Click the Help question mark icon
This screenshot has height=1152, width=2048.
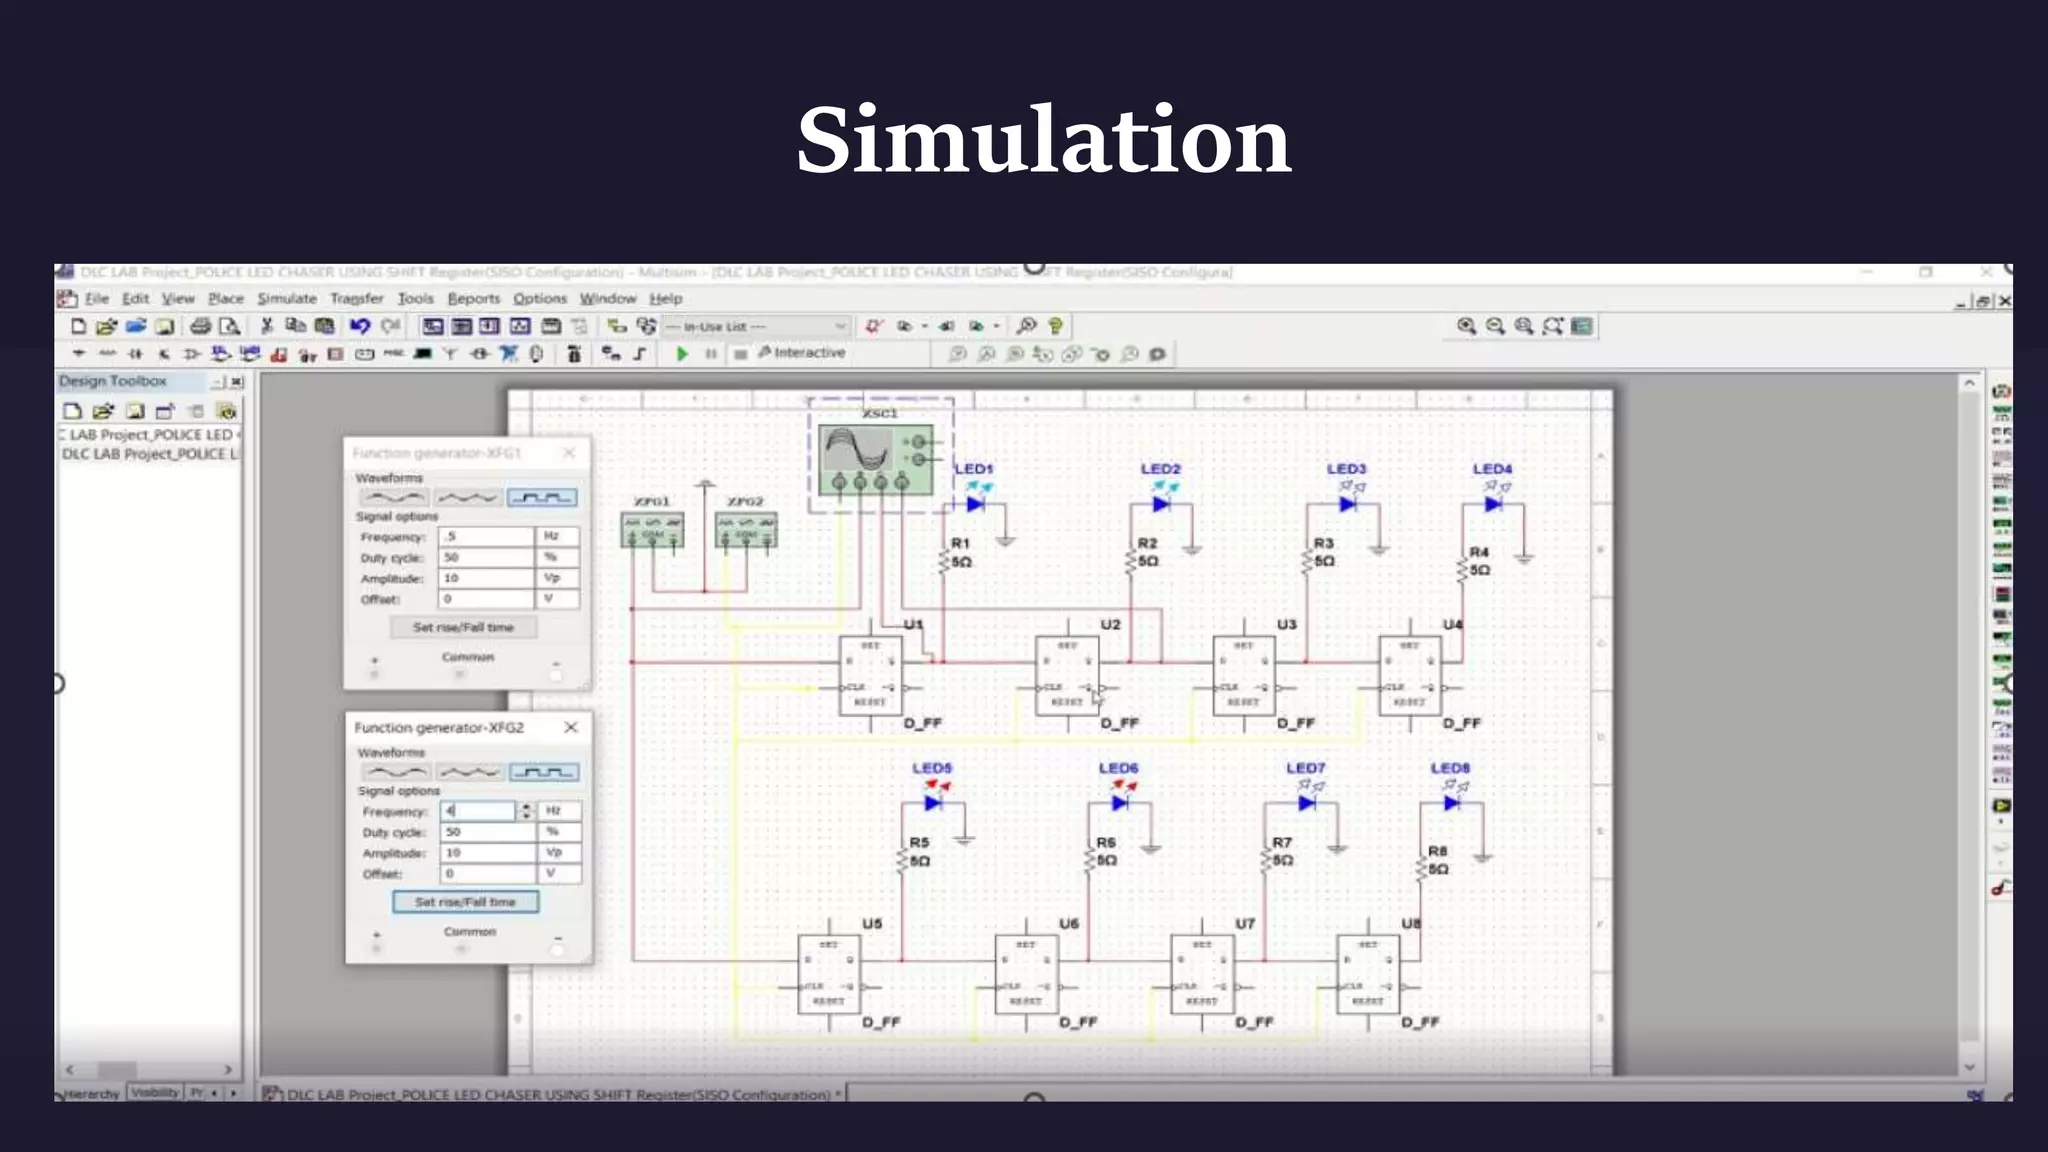pyautogui.click(x=1055, y=326)
